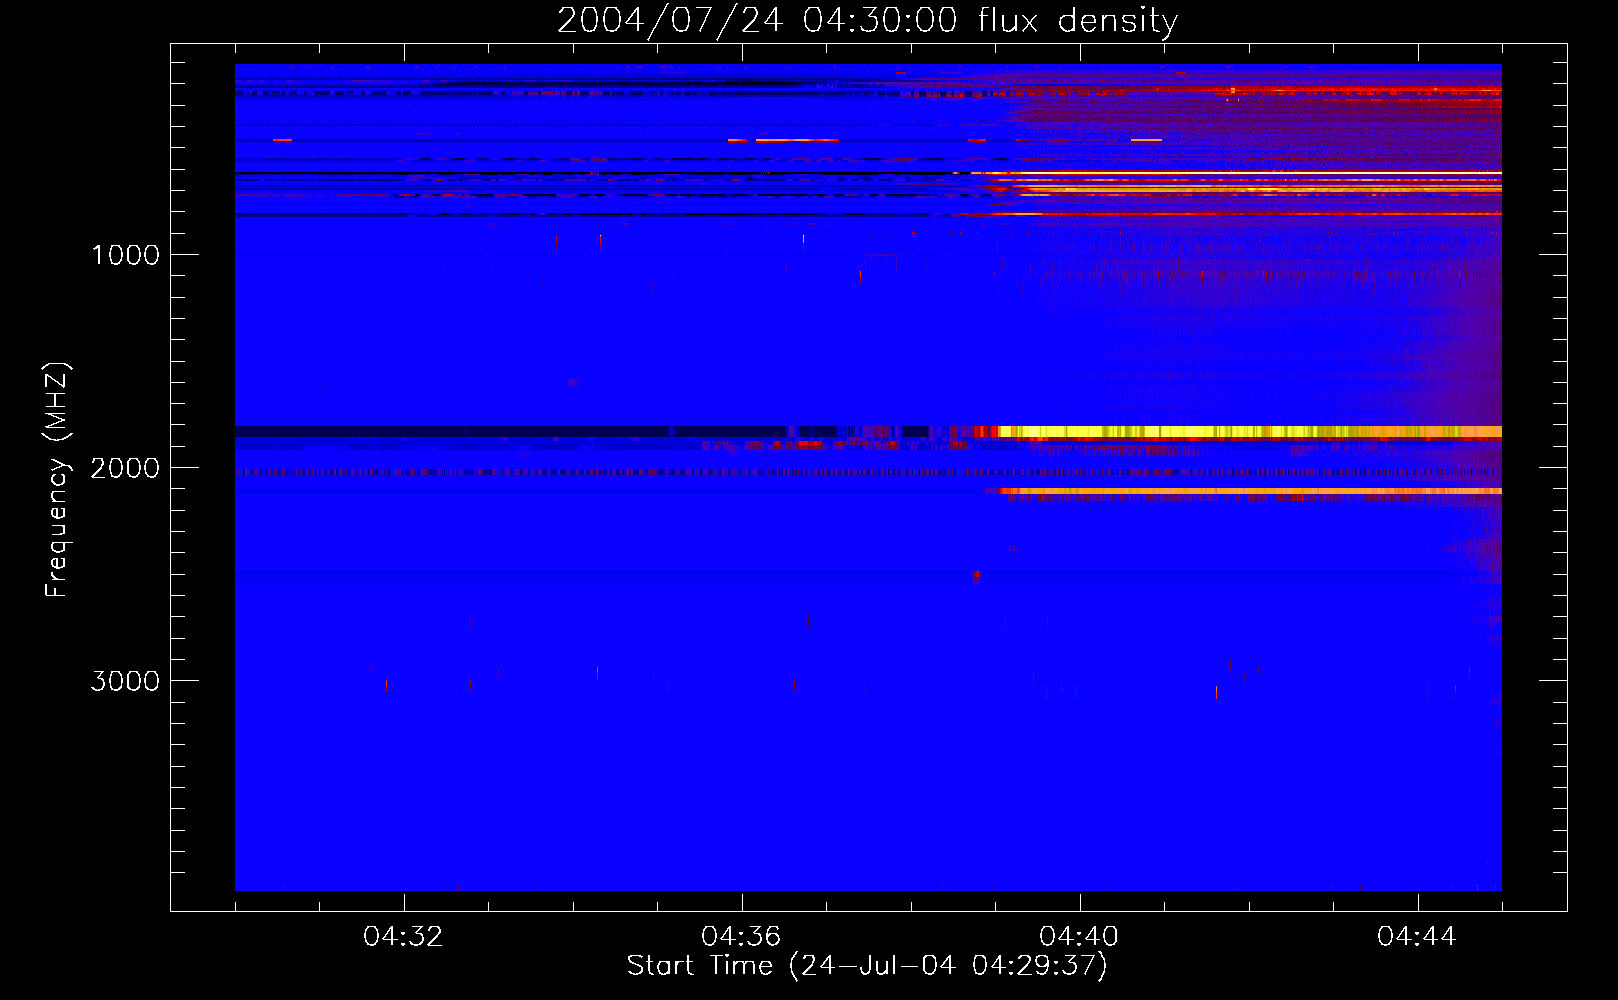Click the 04:32 time tick label
This screenshot has height=1000, width=1618.
[403, 937]
